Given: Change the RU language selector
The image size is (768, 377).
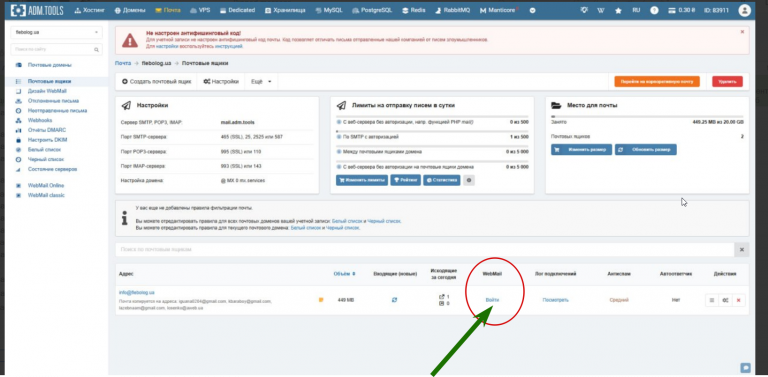Looking at the screenshot, I should (x=636, y=10).
